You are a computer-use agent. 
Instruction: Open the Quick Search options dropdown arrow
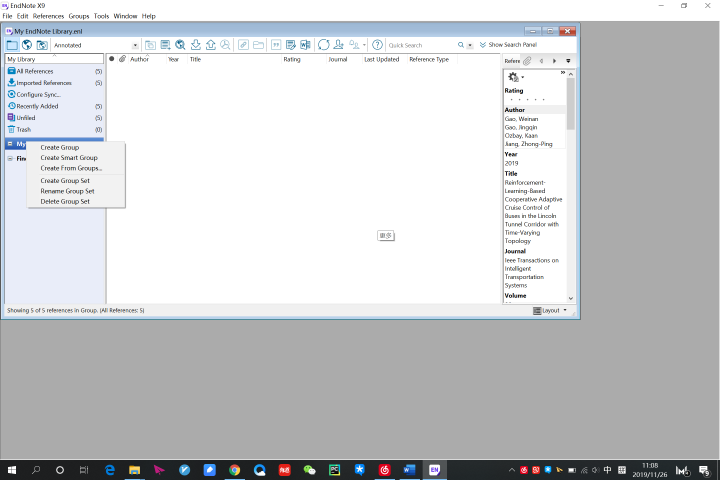point(469,45)
